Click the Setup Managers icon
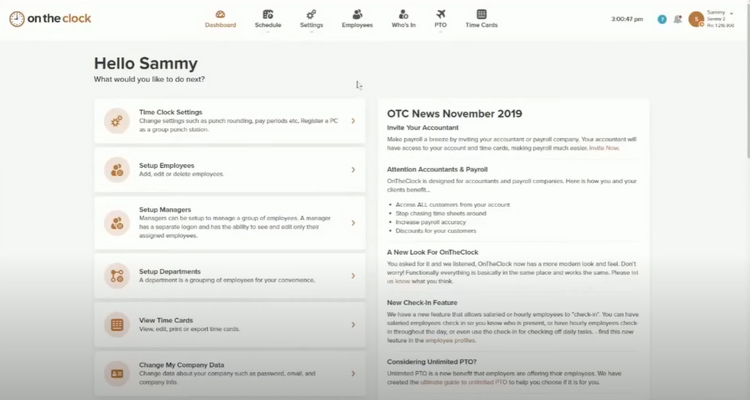The image size is (750, 400). click(117, 223)
